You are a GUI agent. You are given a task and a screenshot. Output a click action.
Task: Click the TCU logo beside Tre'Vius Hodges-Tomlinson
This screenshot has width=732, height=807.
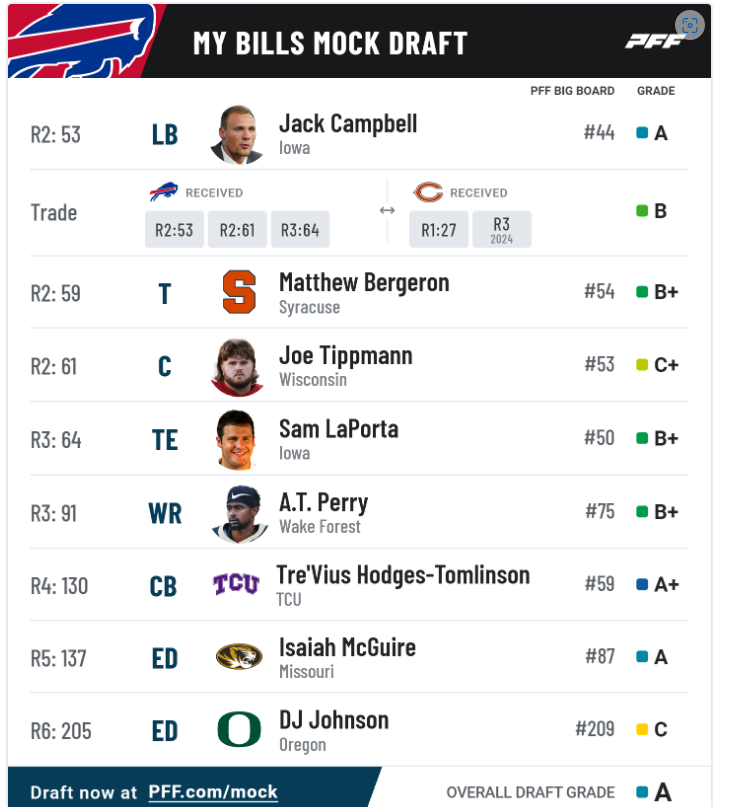[x=236, y=584]
